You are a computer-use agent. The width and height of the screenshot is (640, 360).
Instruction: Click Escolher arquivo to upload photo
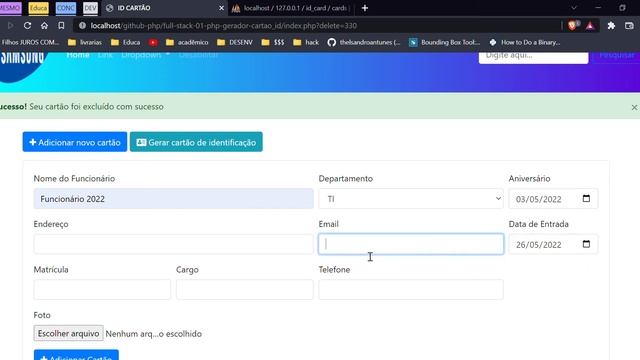pos(69,333)
